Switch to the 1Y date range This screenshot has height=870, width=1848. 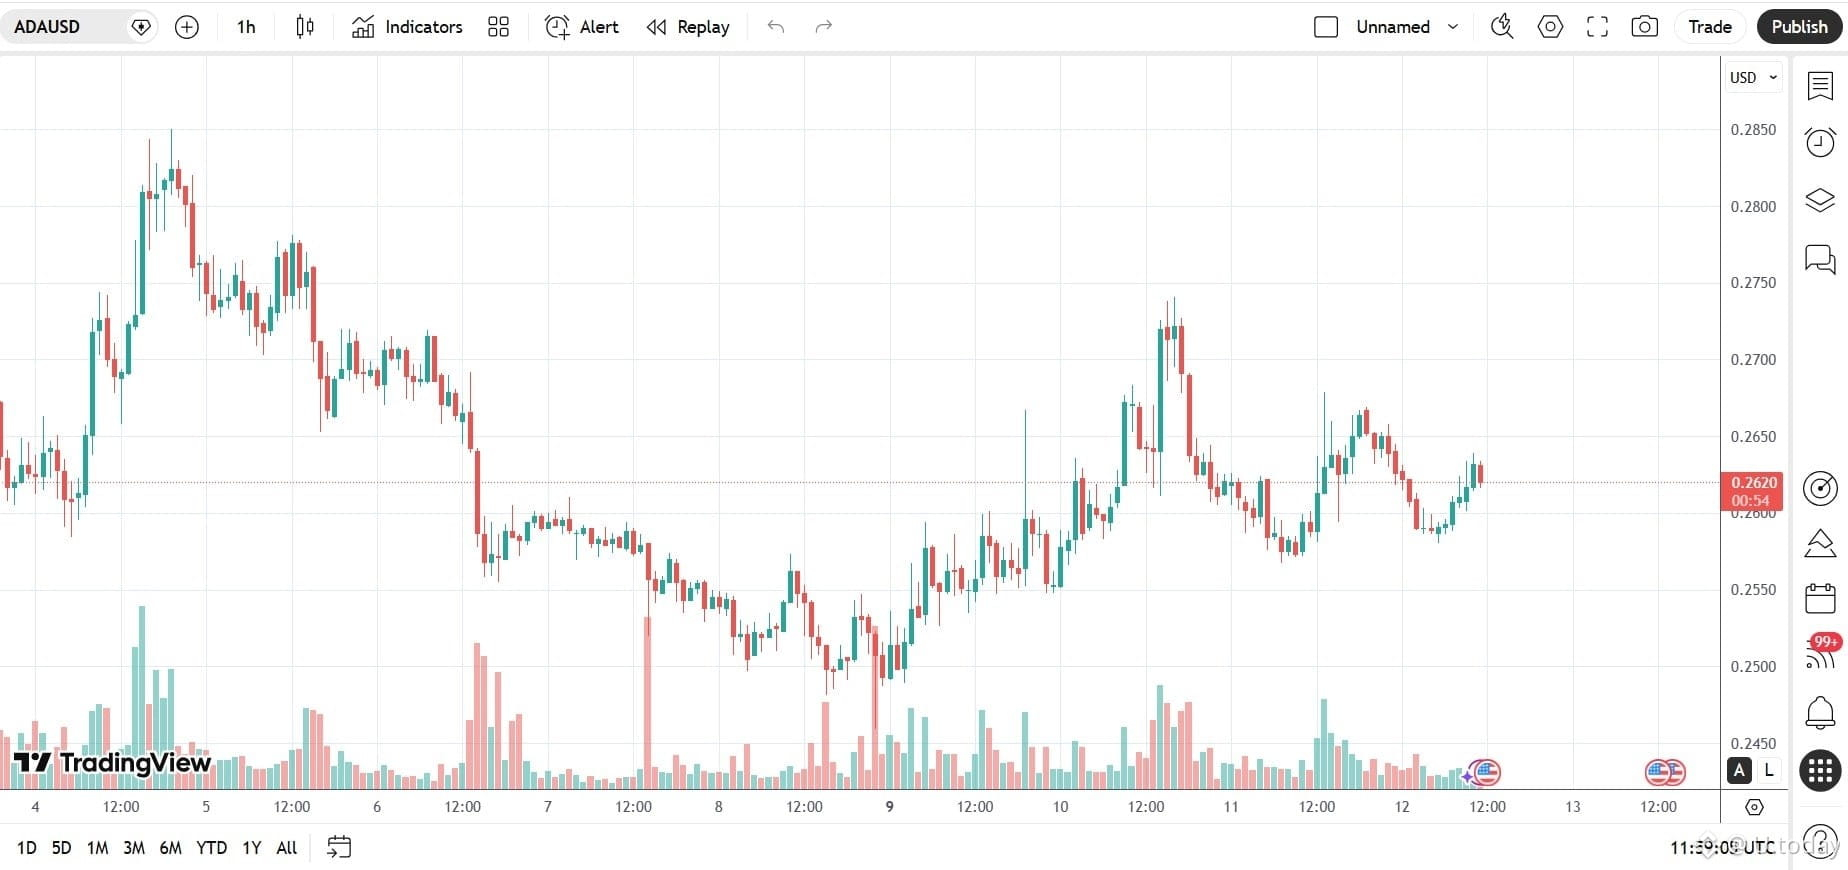251,847
